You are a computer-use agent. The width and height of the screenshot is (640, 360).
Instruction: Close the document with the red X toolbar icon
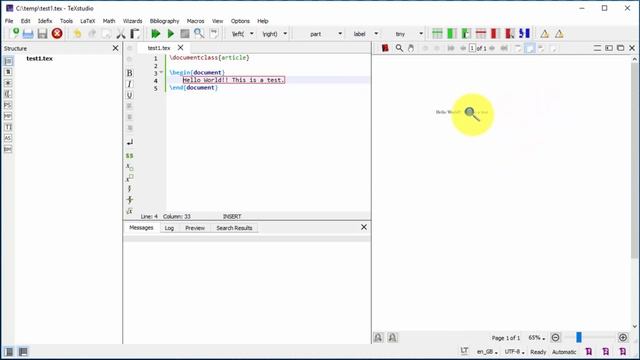point(57,33)
